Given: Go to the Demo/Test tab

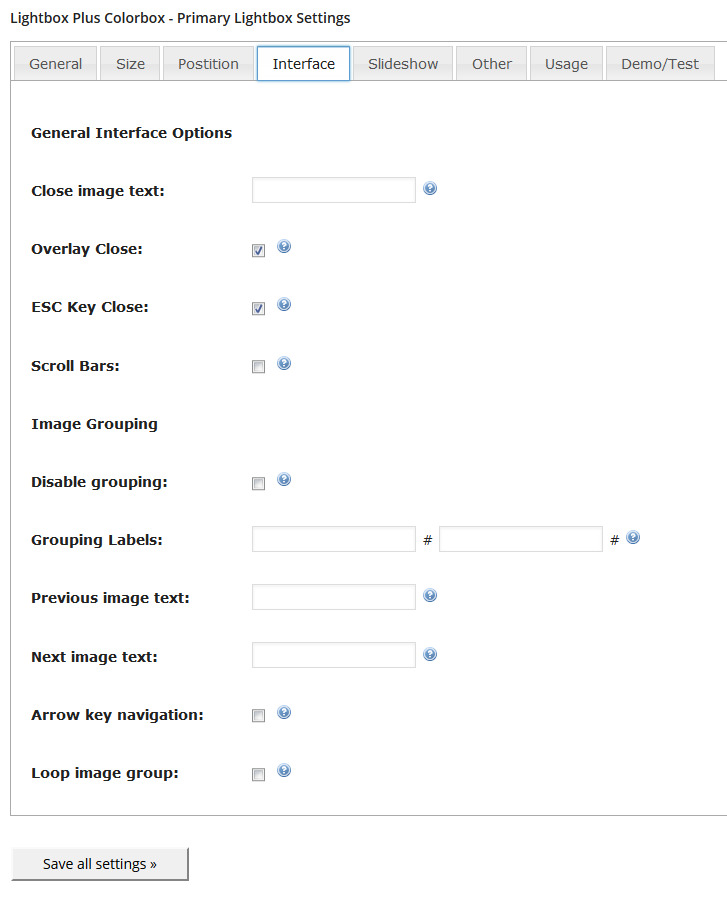Looking at the screenshot, I should pos(660,63).
